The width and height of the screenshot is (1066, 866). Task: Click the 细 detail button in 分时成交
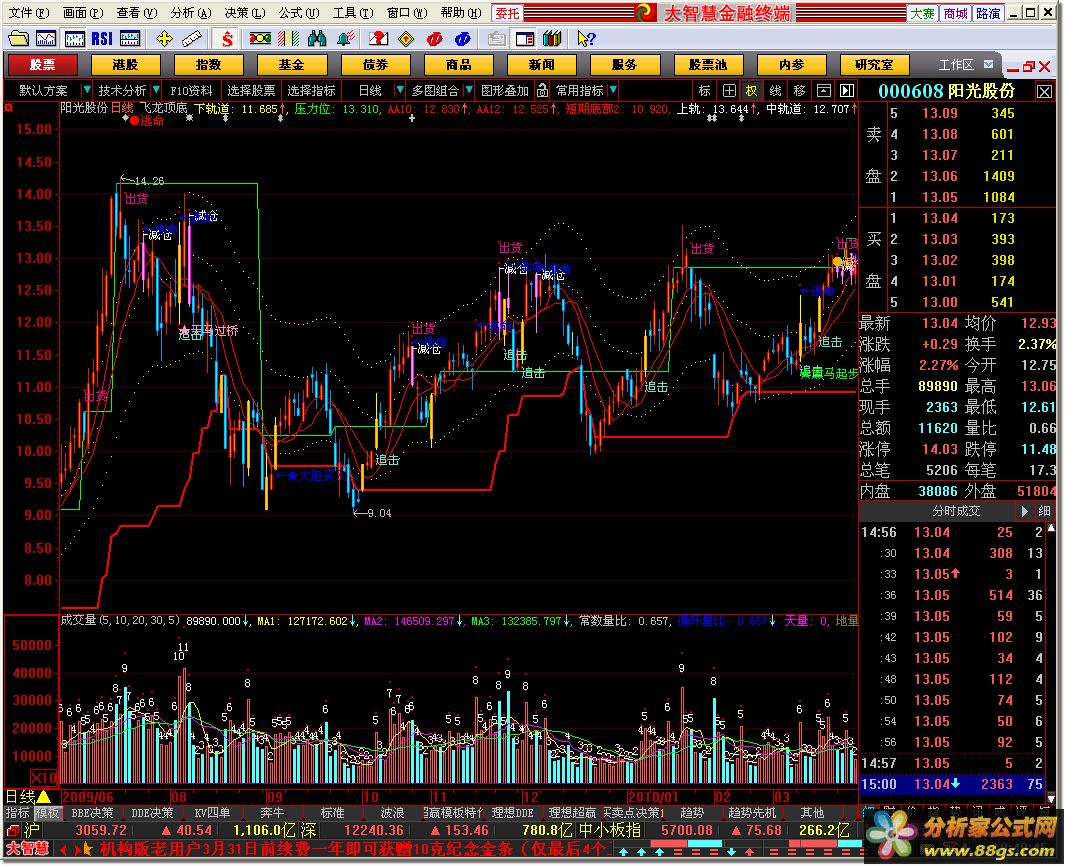1044,511
